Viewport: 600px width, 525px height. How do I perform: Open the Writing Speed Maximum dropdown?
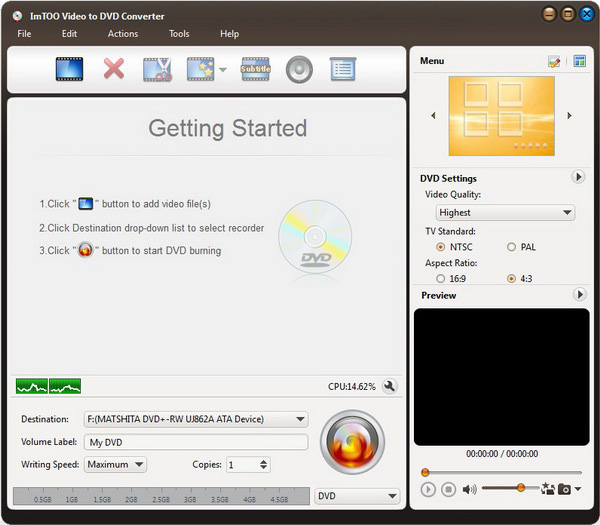115,465
